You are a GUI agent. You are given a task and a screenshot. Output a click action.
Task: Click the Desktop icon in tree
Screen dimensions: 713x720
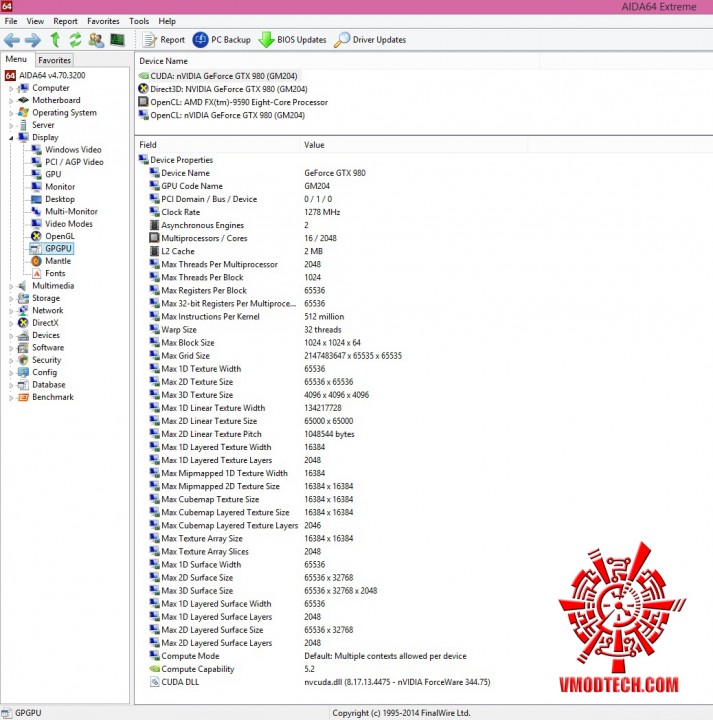click(36, 199)
